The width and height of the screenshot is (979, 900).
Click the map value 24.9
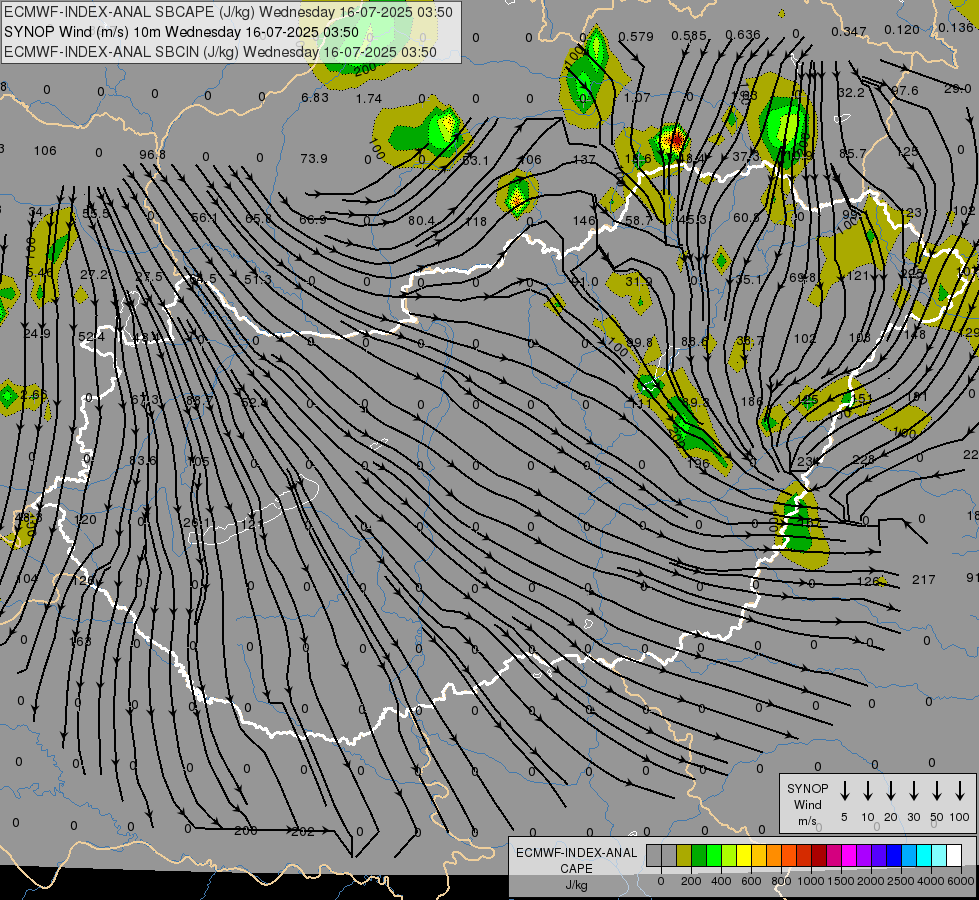click(36, 334)
